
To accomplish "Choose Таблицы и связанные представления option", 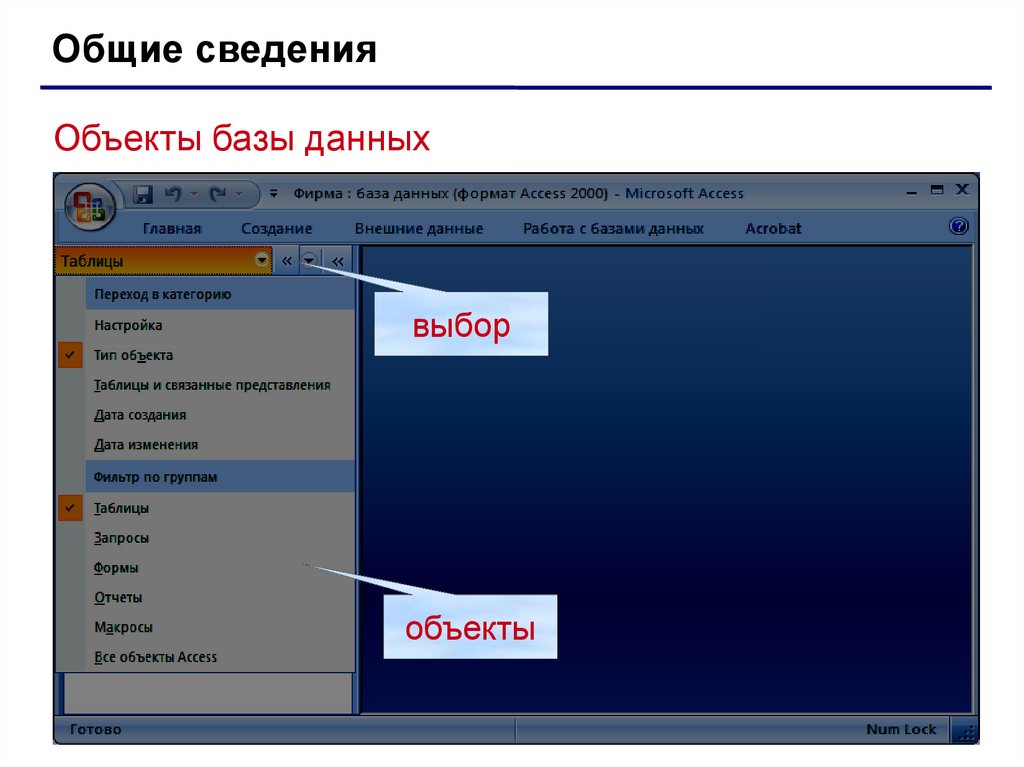I will [x=220, y=385].
